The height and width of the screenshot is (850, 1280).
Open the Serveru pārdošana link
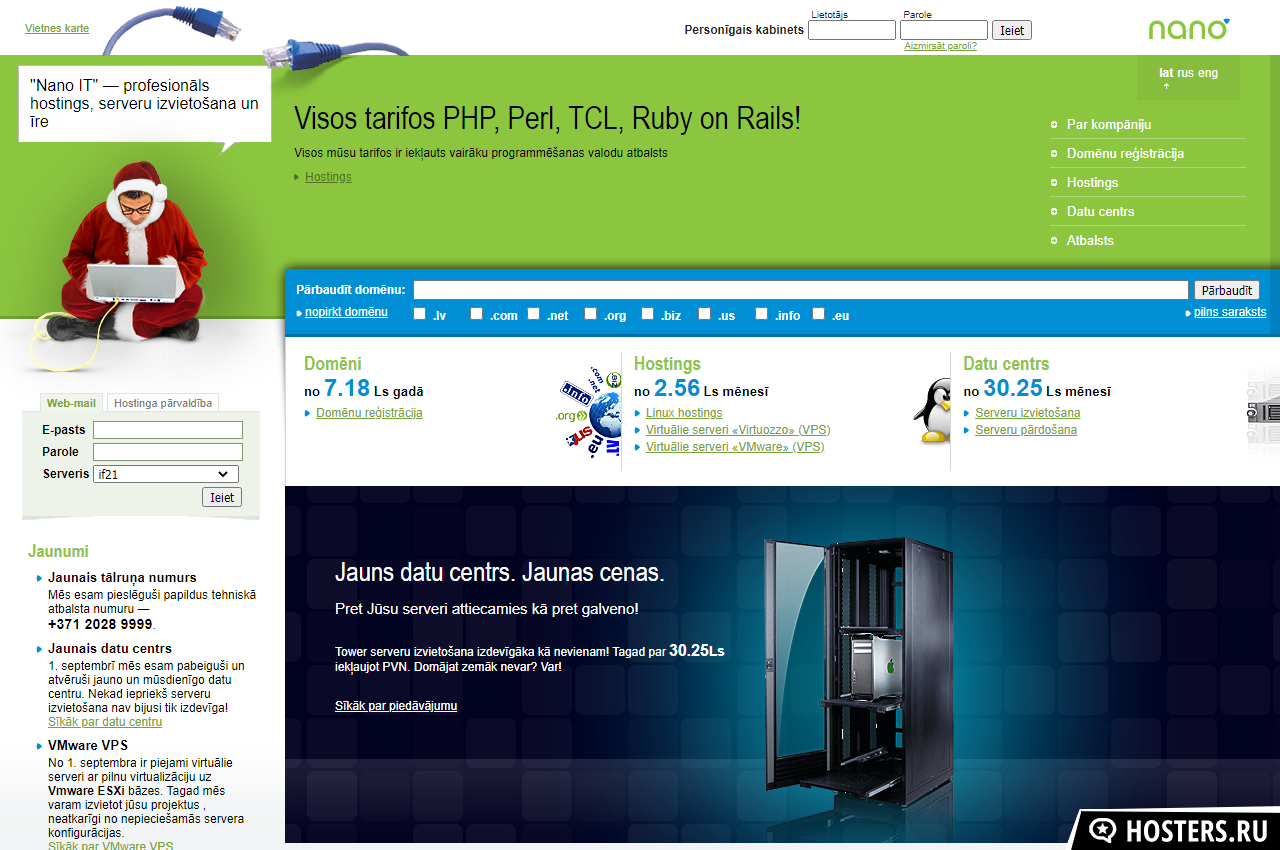(1026, 430)
